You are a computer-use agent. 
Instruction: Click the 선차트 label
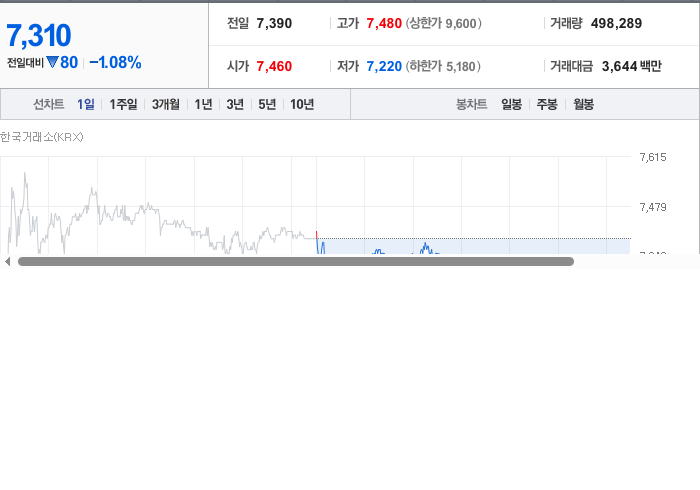tap(49, 104)
